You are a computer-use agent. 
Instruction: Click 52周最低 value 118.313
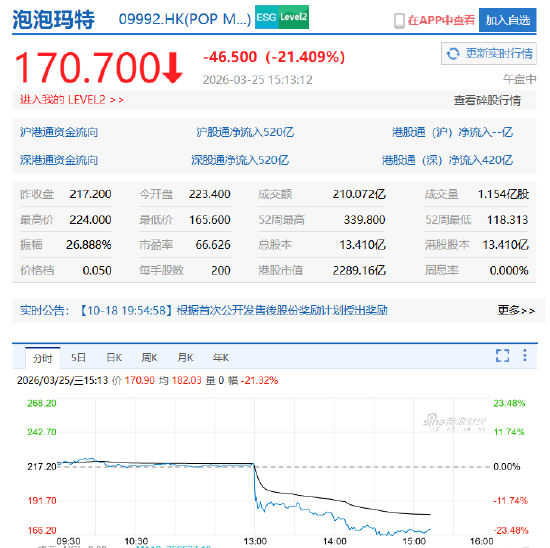[x=507, y=220]
